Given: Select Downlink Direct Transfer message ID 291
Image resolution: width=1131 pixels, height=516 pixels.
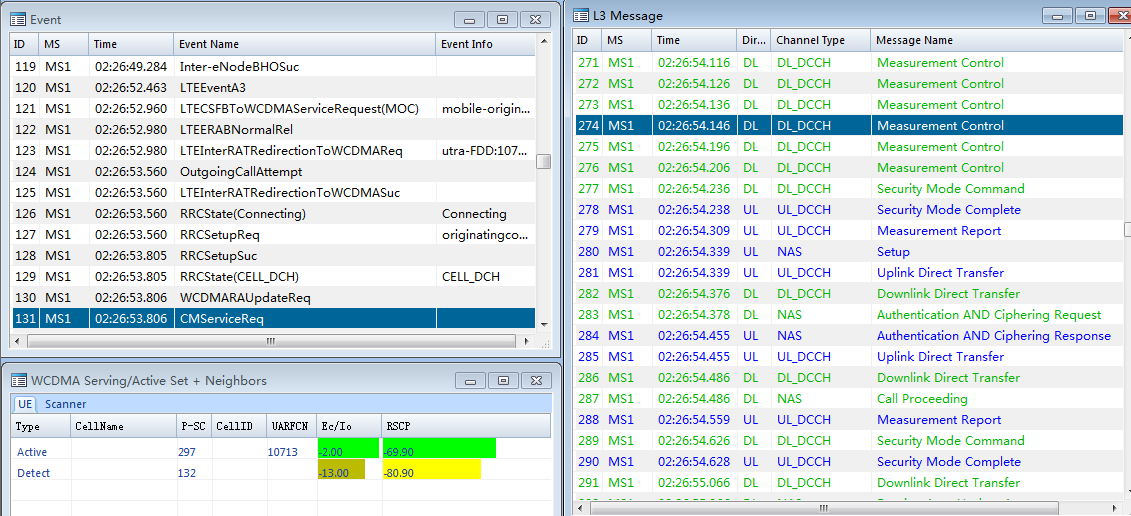Looking at the screenshot, I should coord(848,482).
